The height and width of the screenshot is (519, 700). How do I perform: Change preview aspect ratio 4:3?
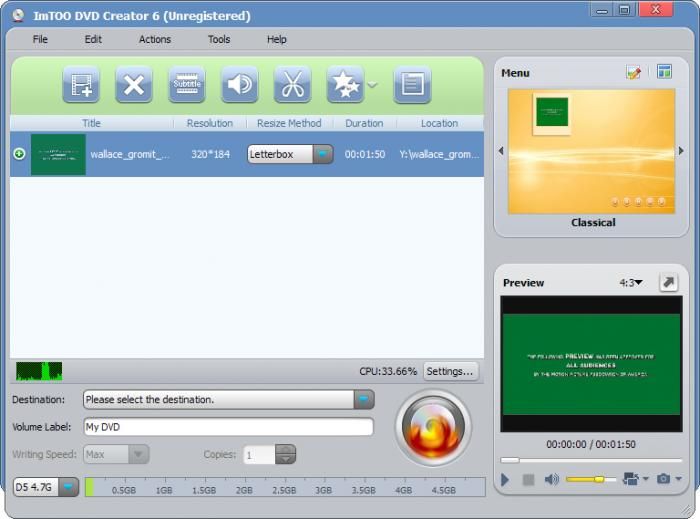pos(630,282)
